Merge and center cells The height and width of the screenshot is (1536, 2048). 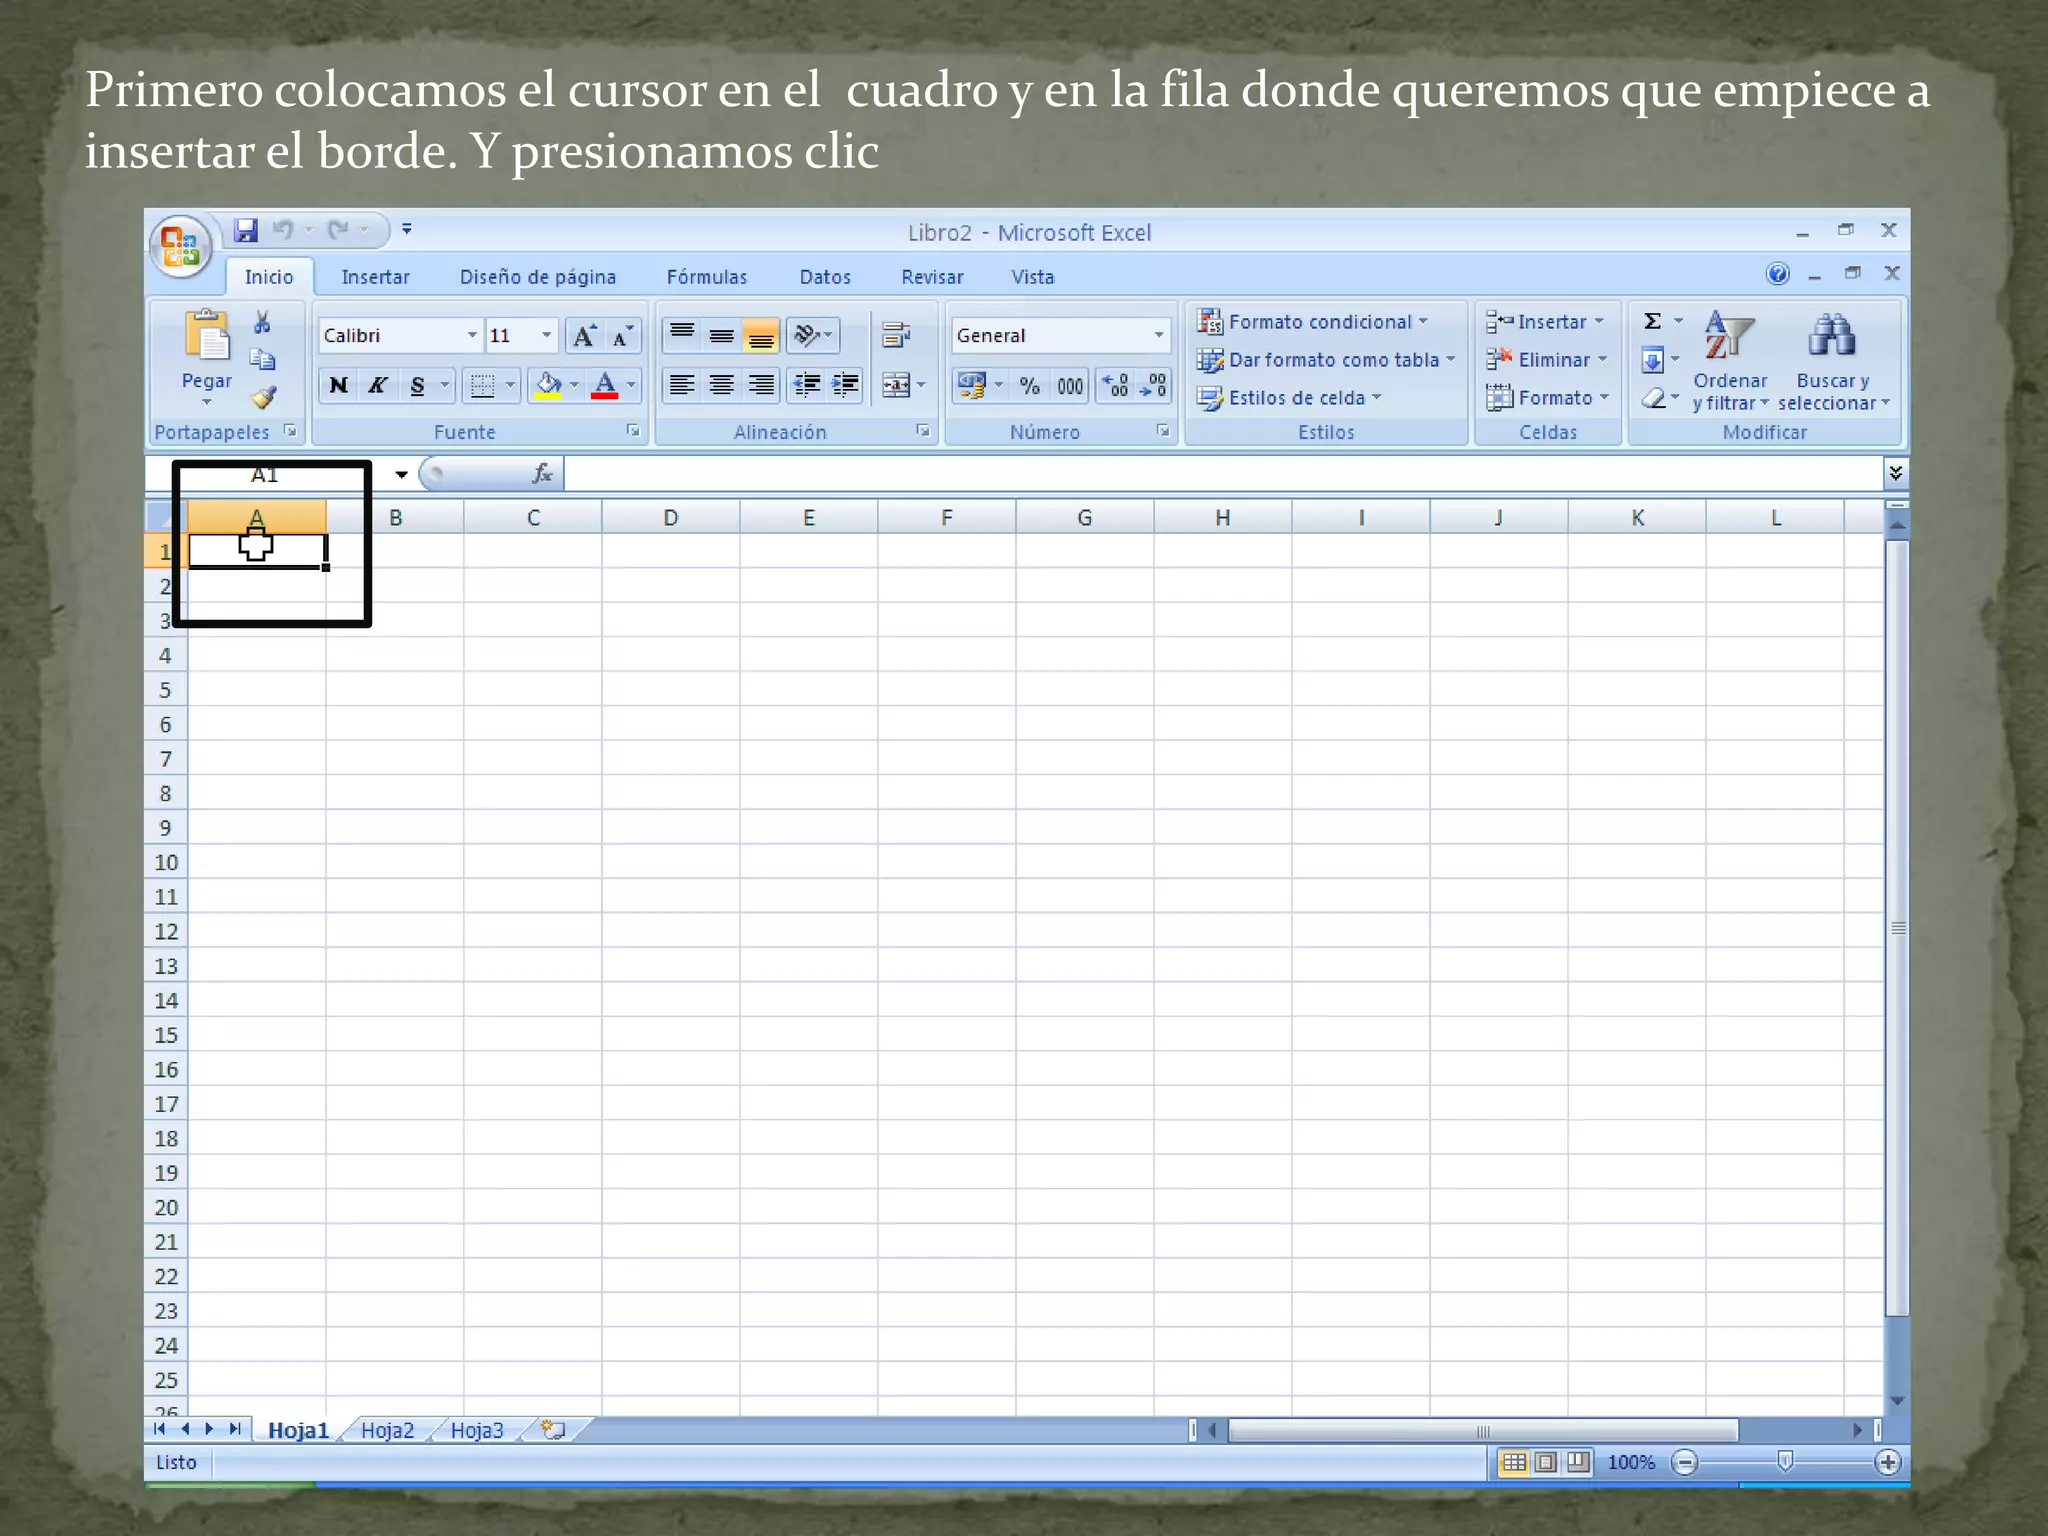click(x=895, y=385)
